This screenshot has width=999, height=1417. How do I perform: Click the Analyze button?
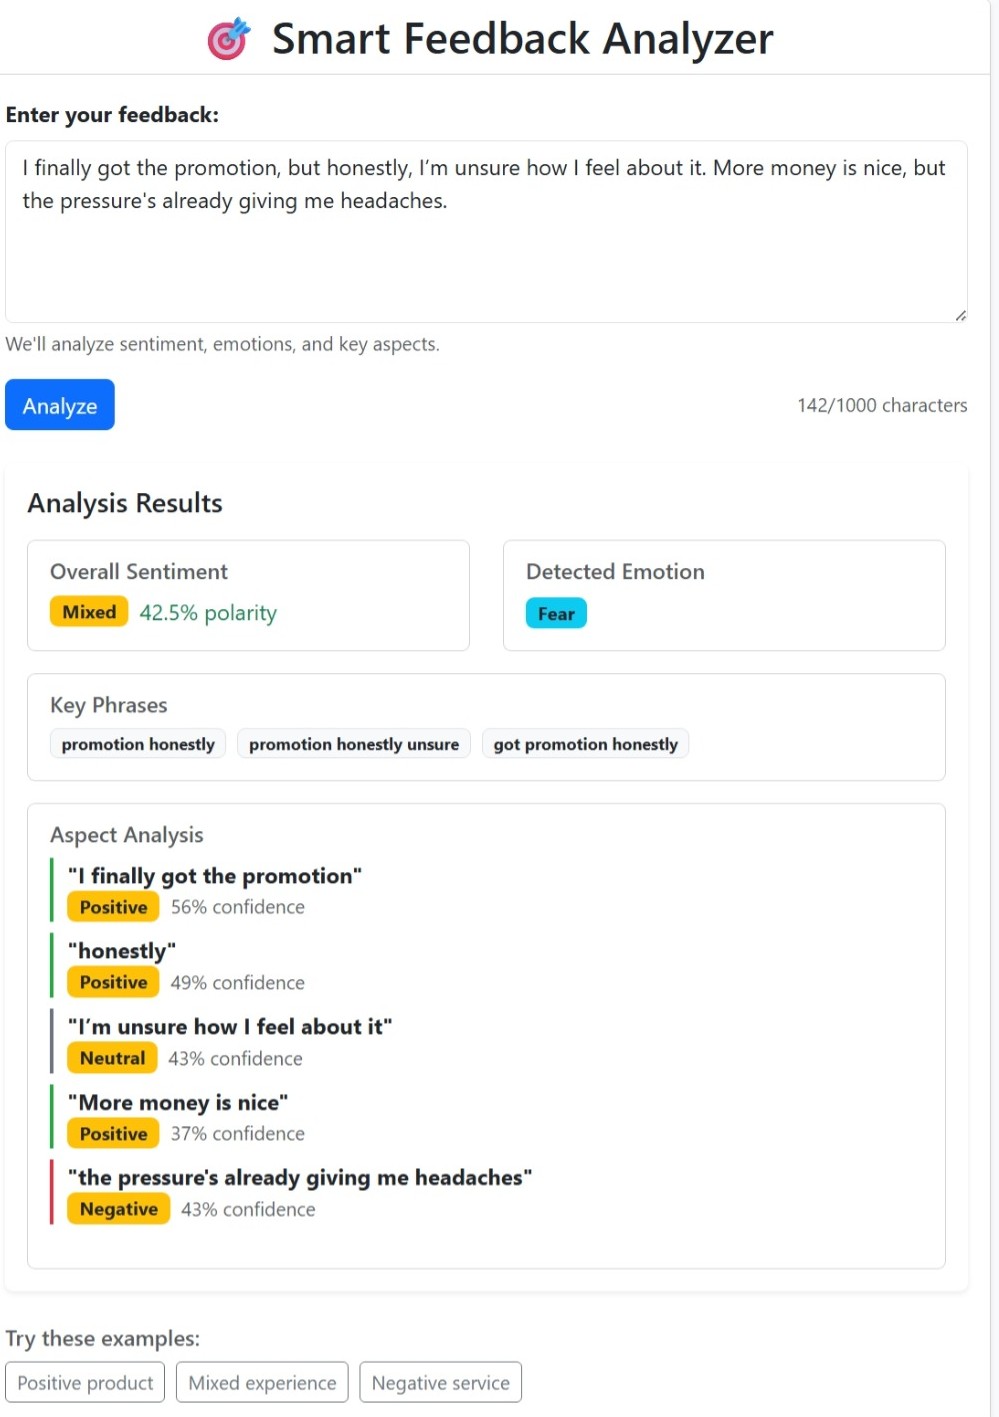(59, 405)
